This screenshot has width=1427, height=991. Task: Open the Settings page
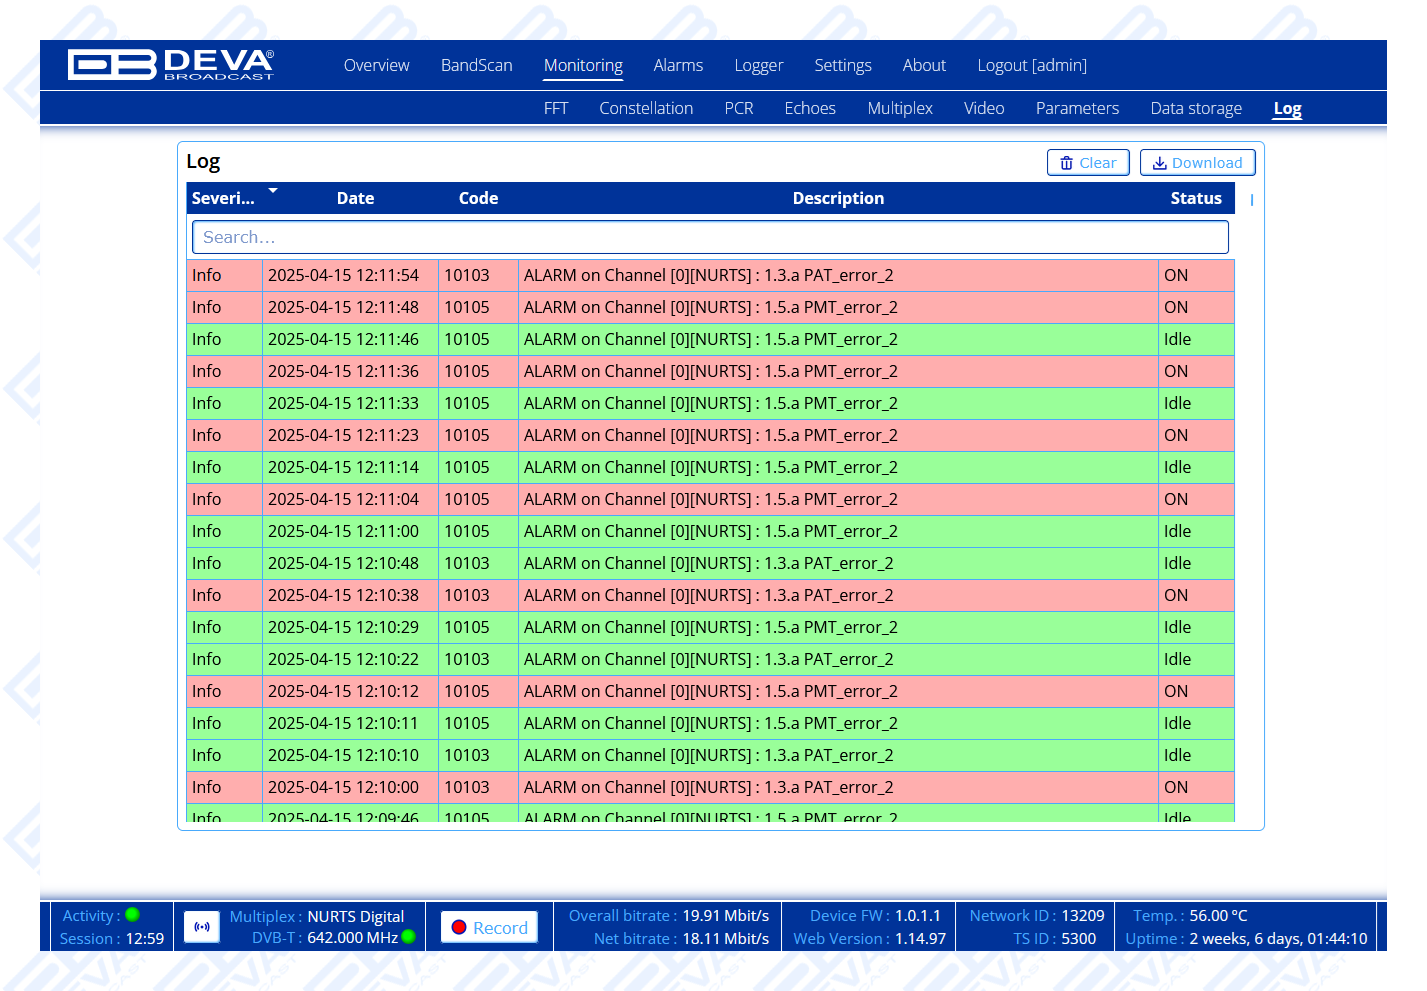coord(842,65)
